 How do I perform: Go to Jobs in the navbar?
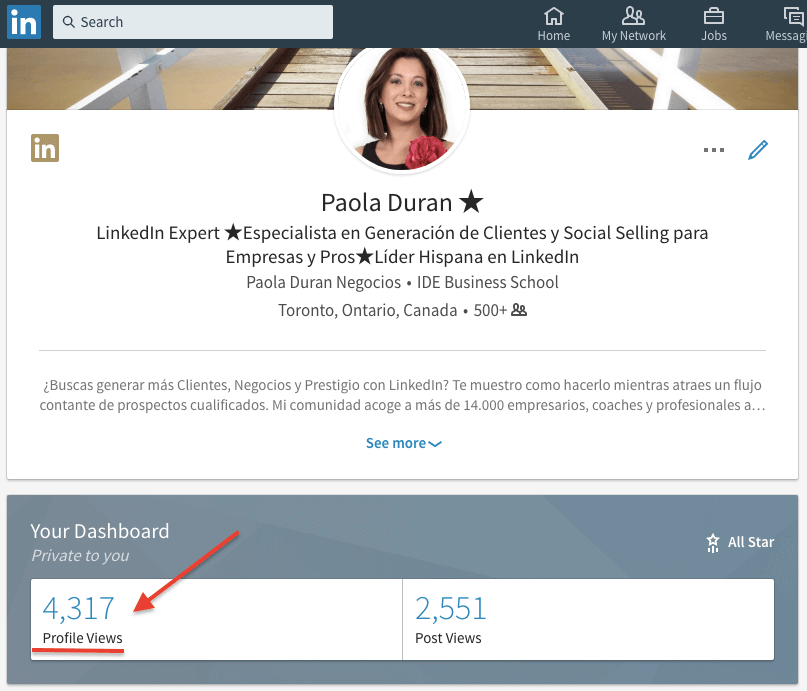coord(714,24)
